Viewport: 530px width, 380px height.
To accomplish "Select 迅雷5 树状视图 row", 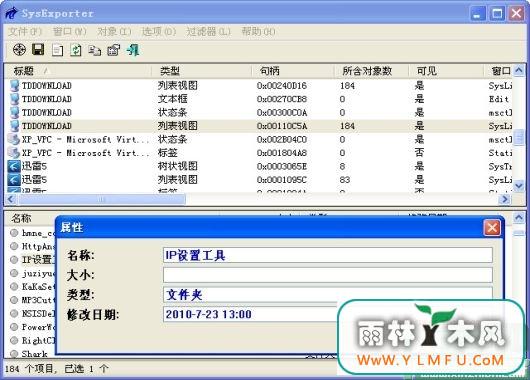I will 260,166.
